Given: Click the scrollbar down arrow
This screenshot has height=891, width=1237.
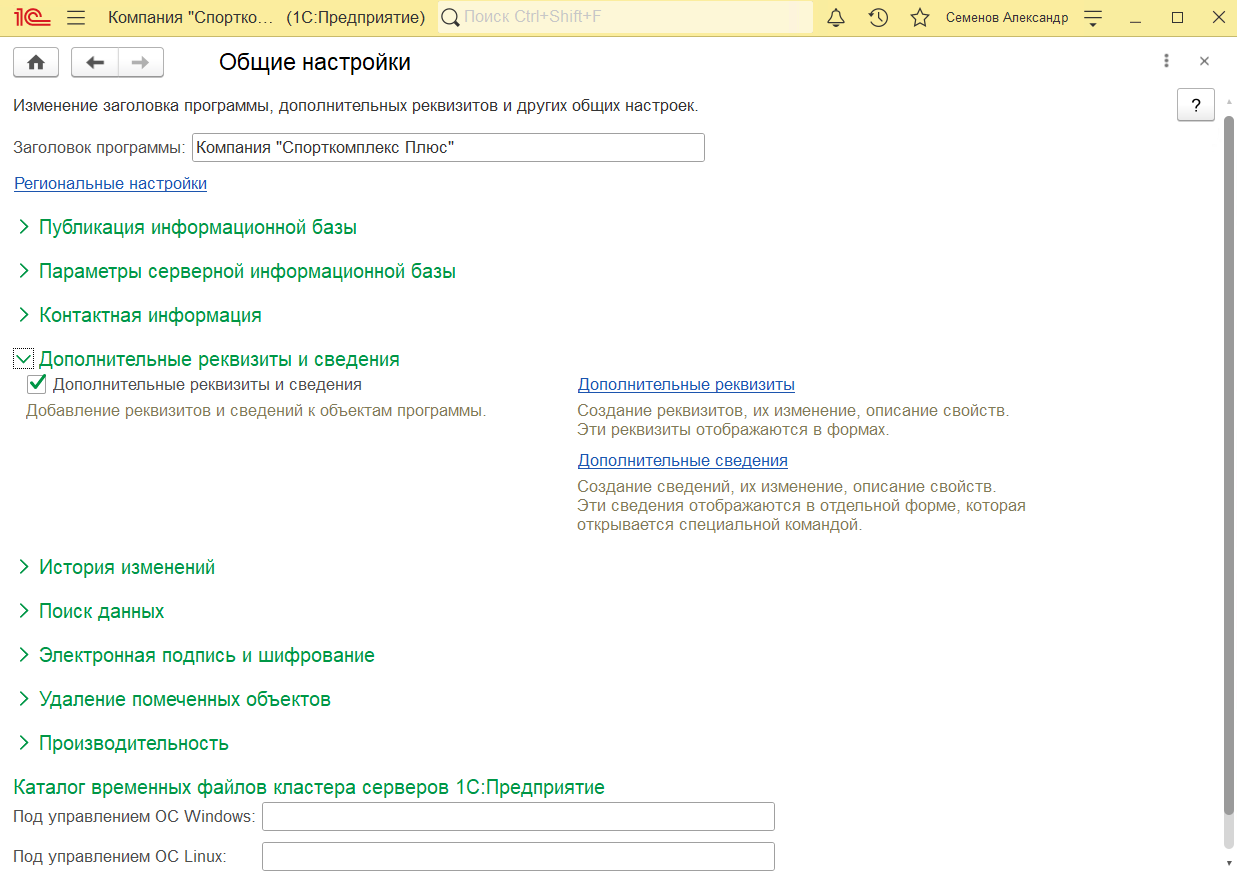Looking at the screenshot, I should 1229,862.
